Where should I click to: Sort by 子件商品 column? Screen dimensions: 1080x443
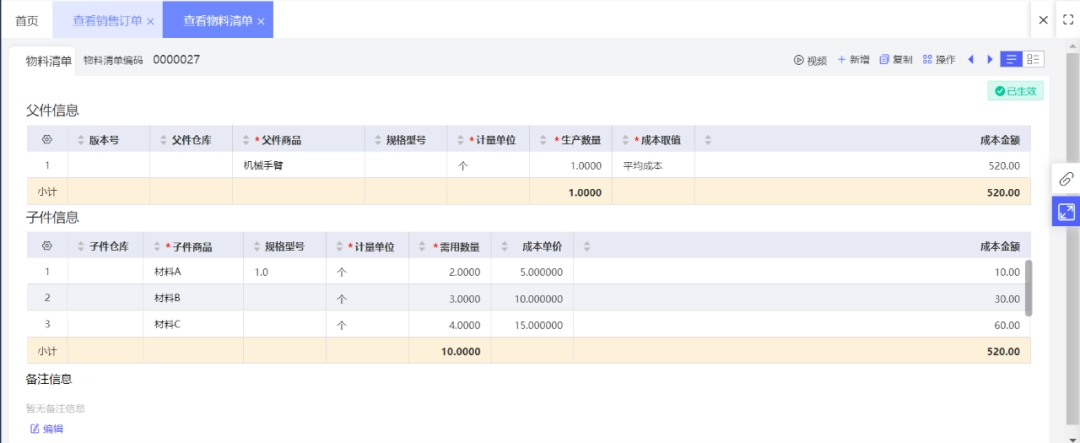tap(157, 246)
